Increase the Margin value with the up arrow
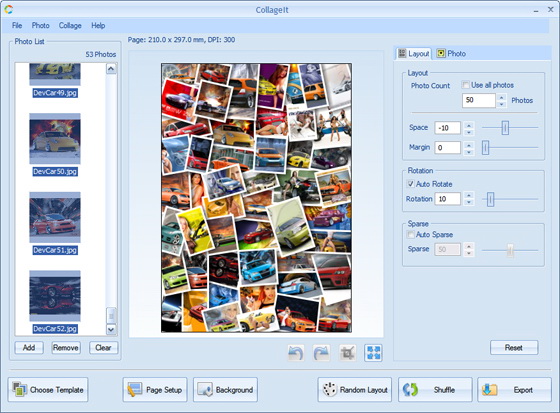This screenshot has height=413, width=560. pos(469,144)
